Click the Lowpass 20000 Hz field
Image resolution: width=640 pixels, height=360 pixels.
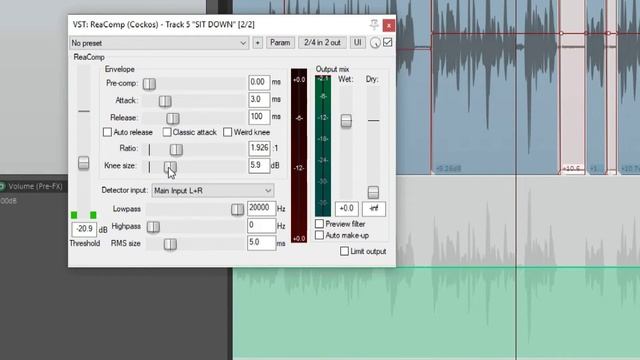click(261, 208)
